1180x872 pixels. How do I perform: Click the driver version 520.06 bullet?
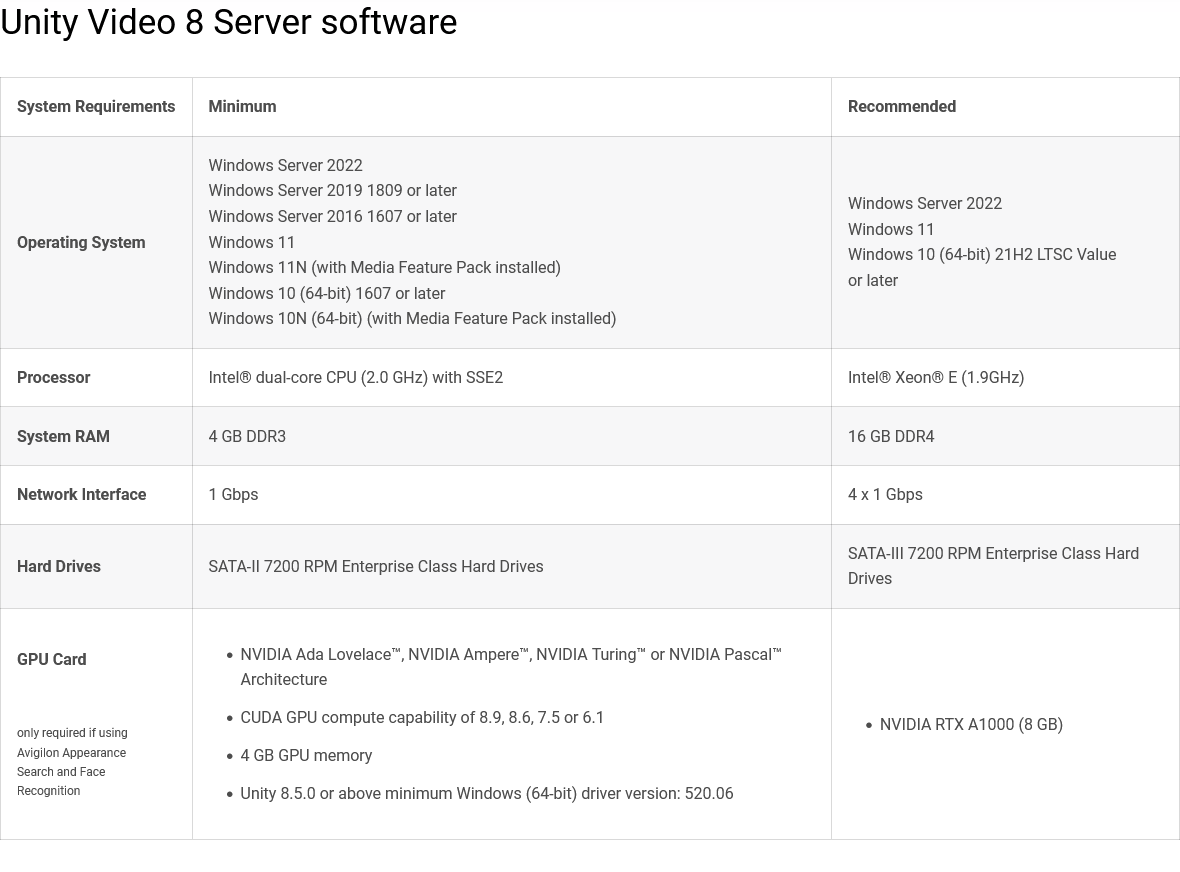(x=487, y=794)
